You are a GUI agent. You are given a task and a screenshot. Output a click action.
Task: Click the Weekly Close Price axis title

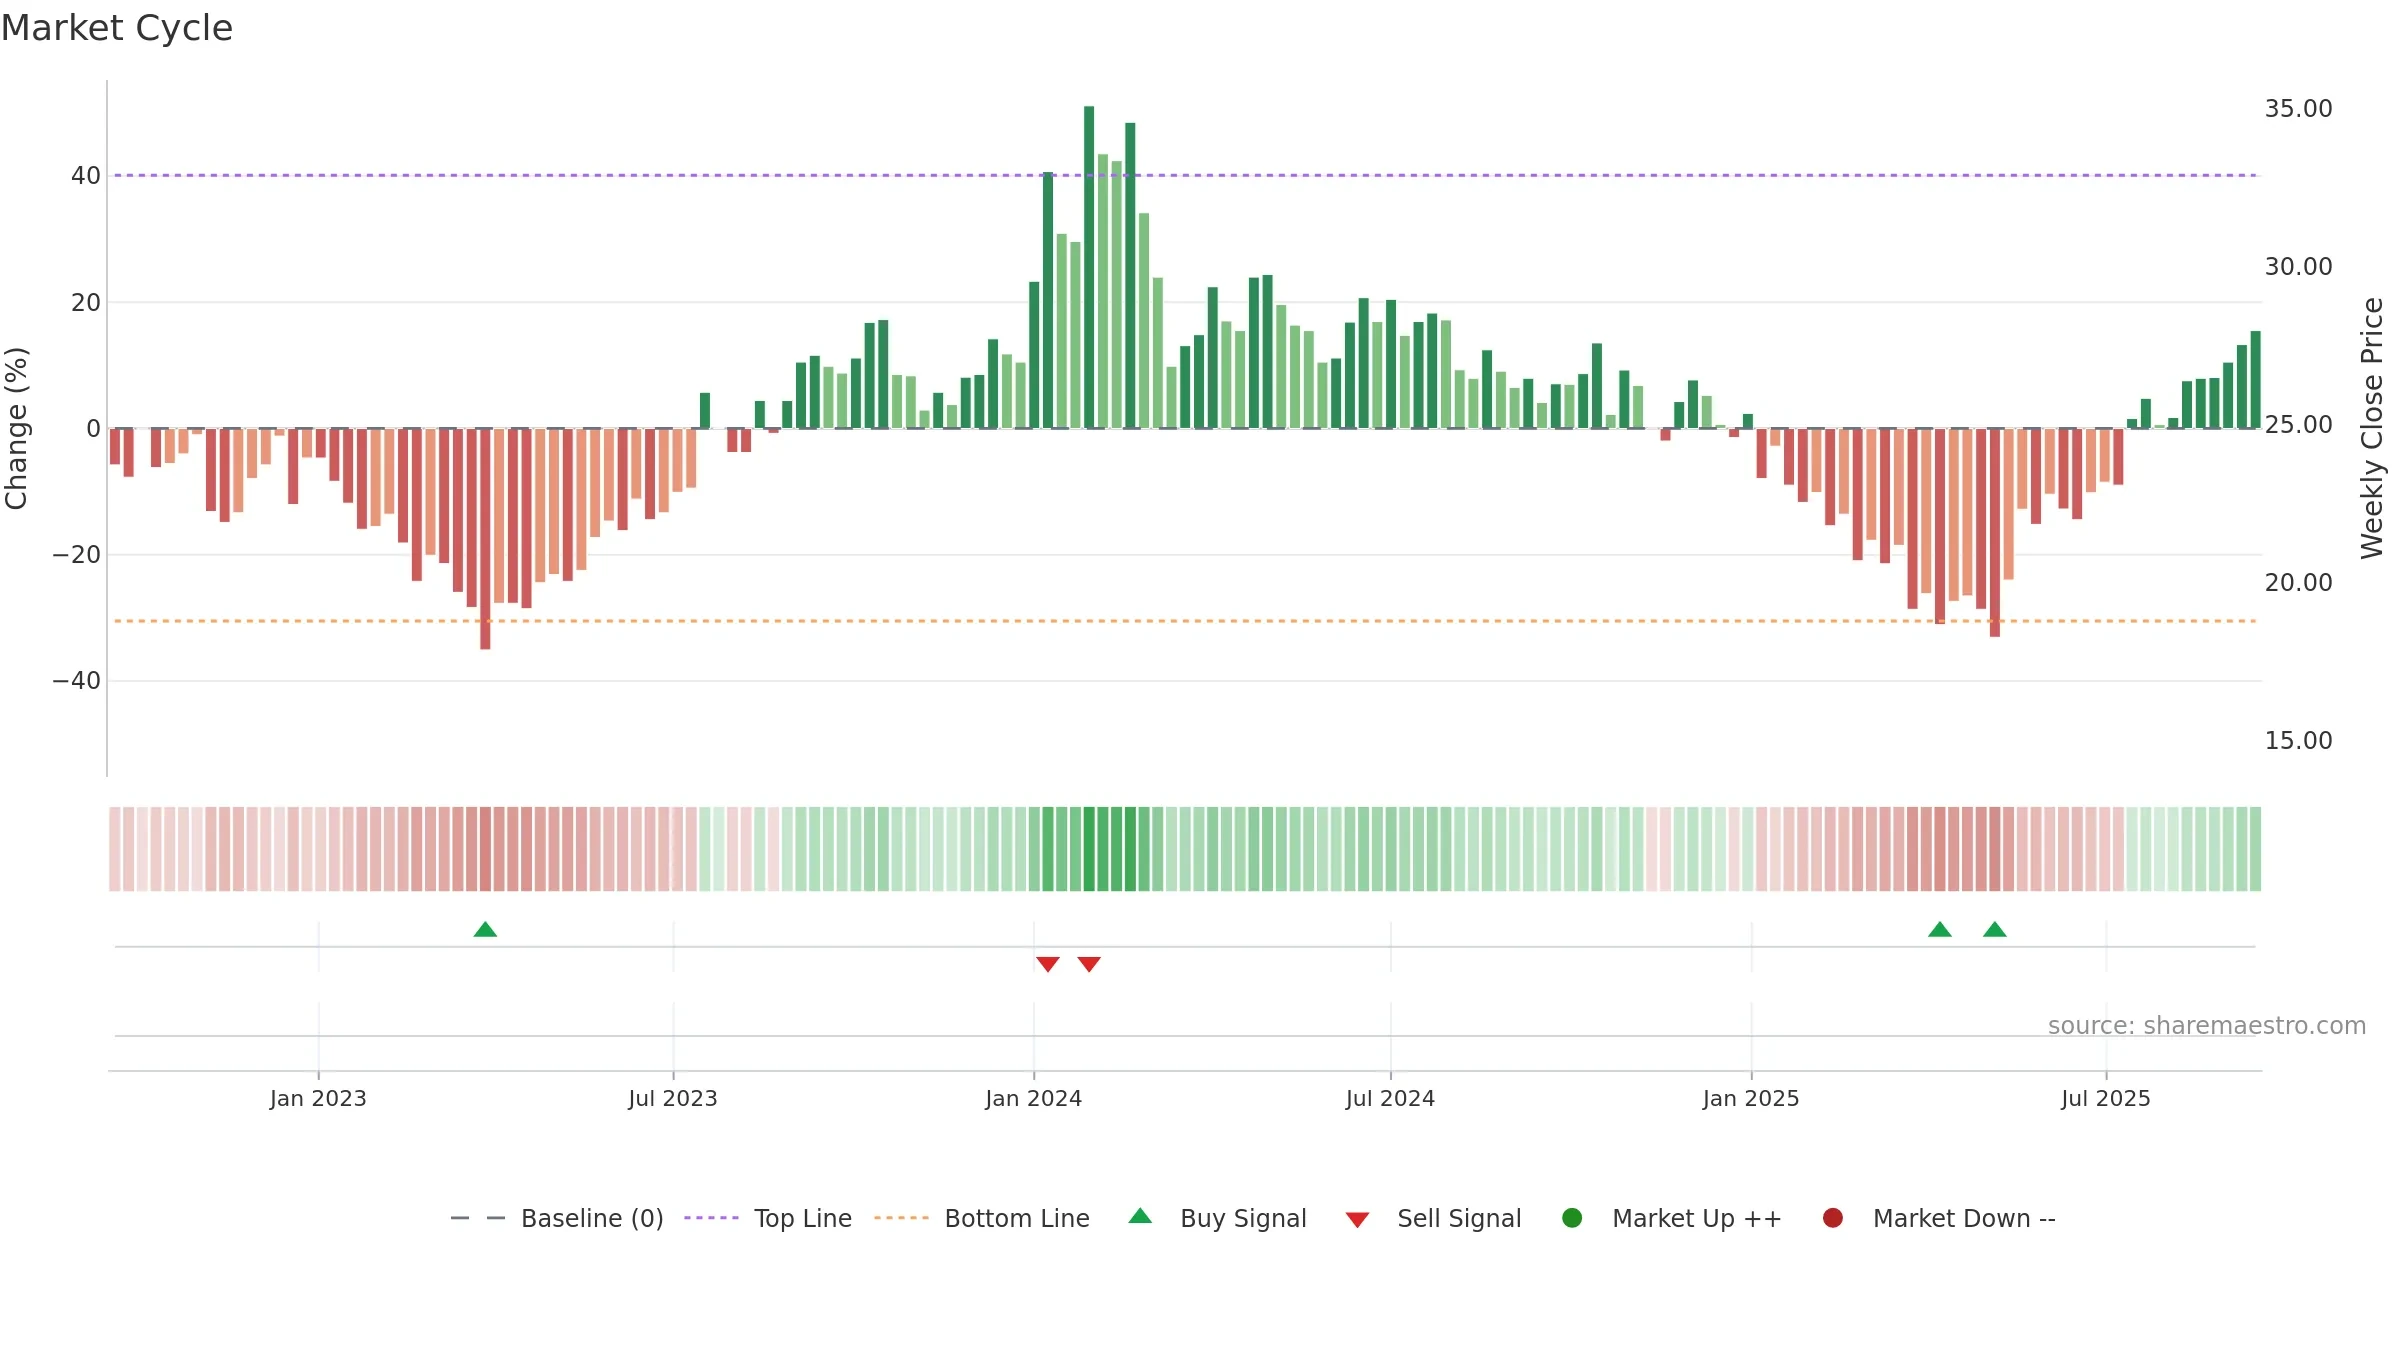tap(2372, 428)
